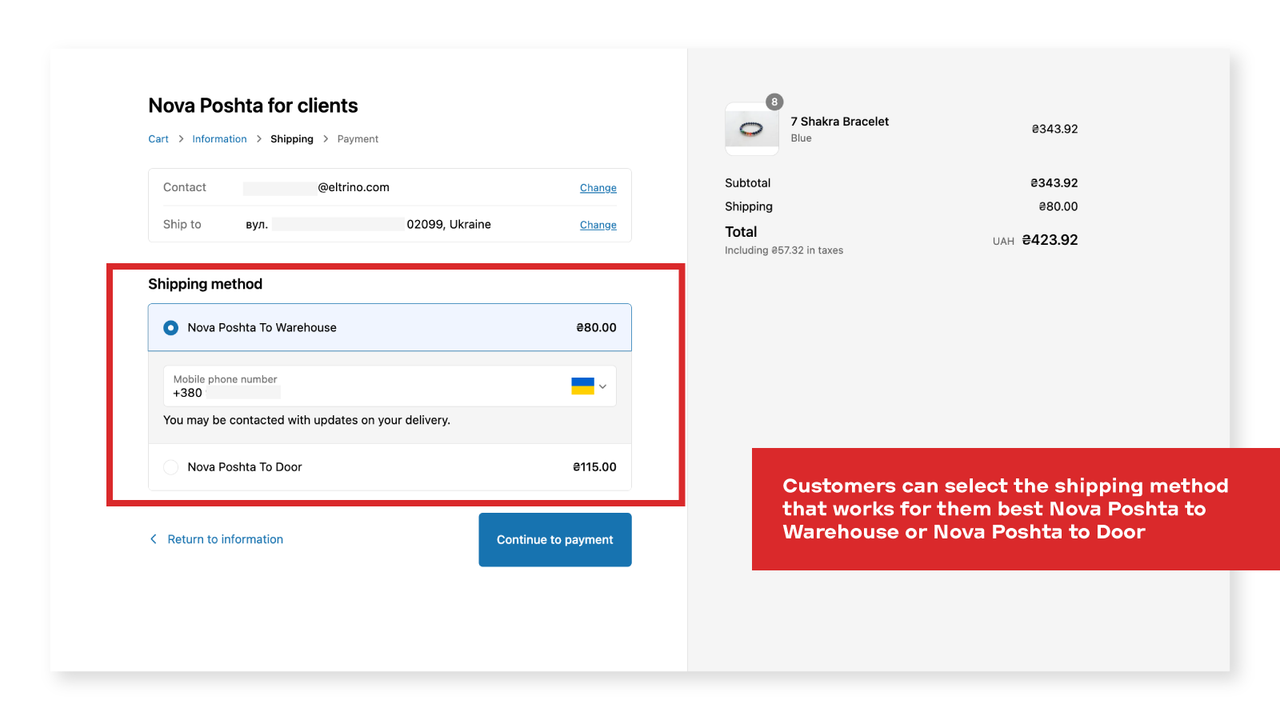The width and height of the screenshot is (1280, 720).
Task: Click Return to information
Action: 225,539
